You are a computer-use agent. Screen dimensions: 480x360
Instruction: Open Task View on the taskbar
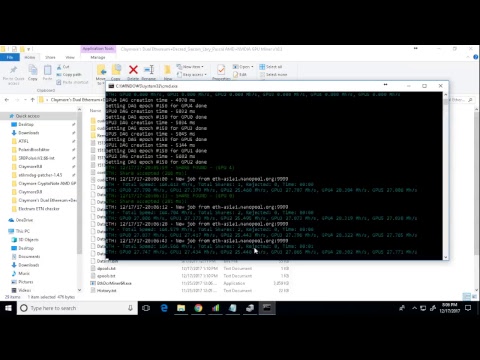click(146, 308)
